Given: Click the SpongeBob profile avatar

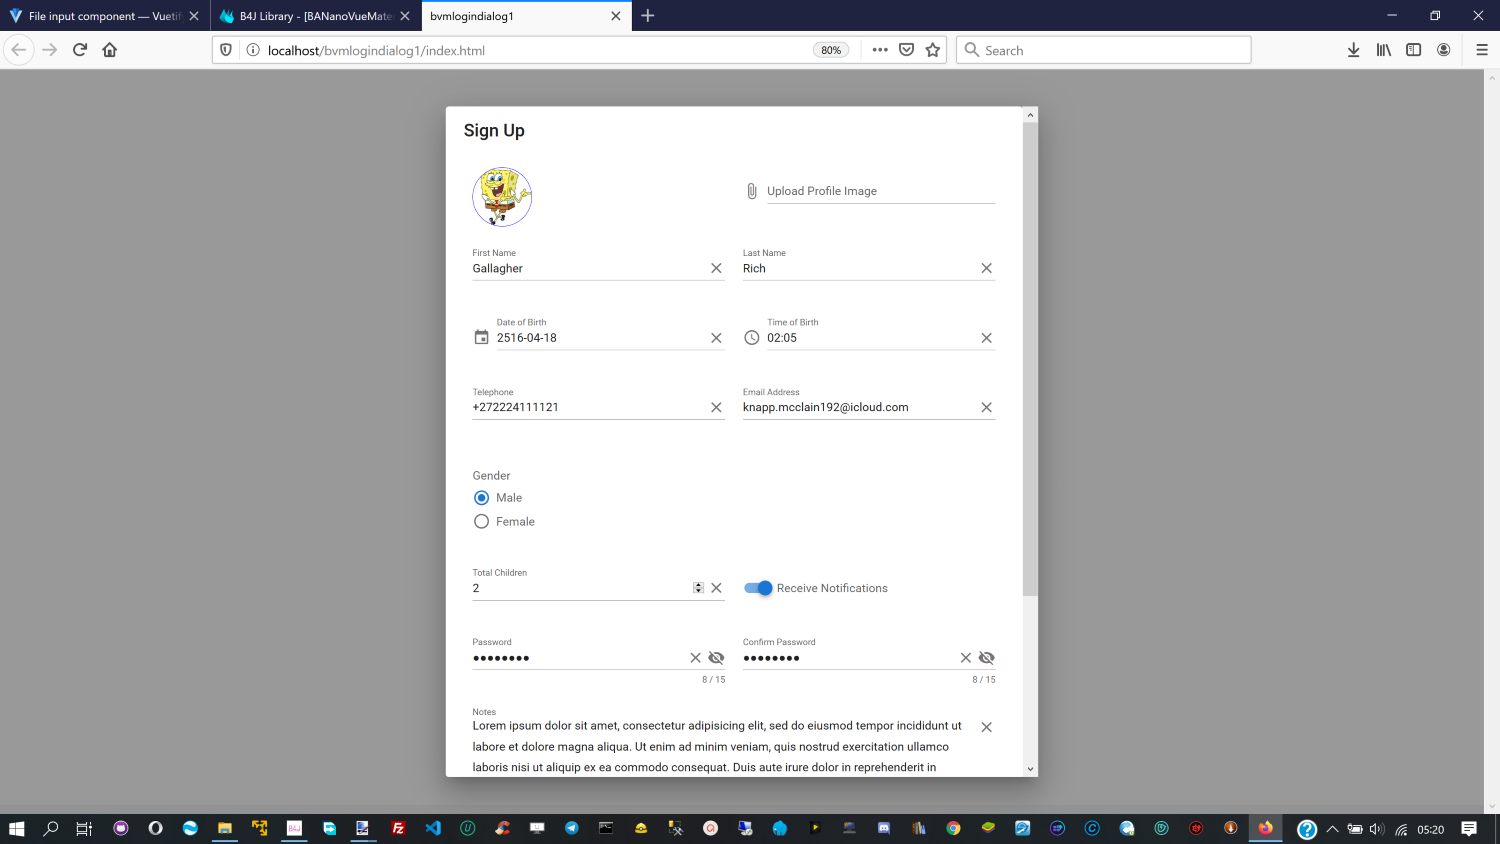Looking at the screenshot, I should point(502,197).
